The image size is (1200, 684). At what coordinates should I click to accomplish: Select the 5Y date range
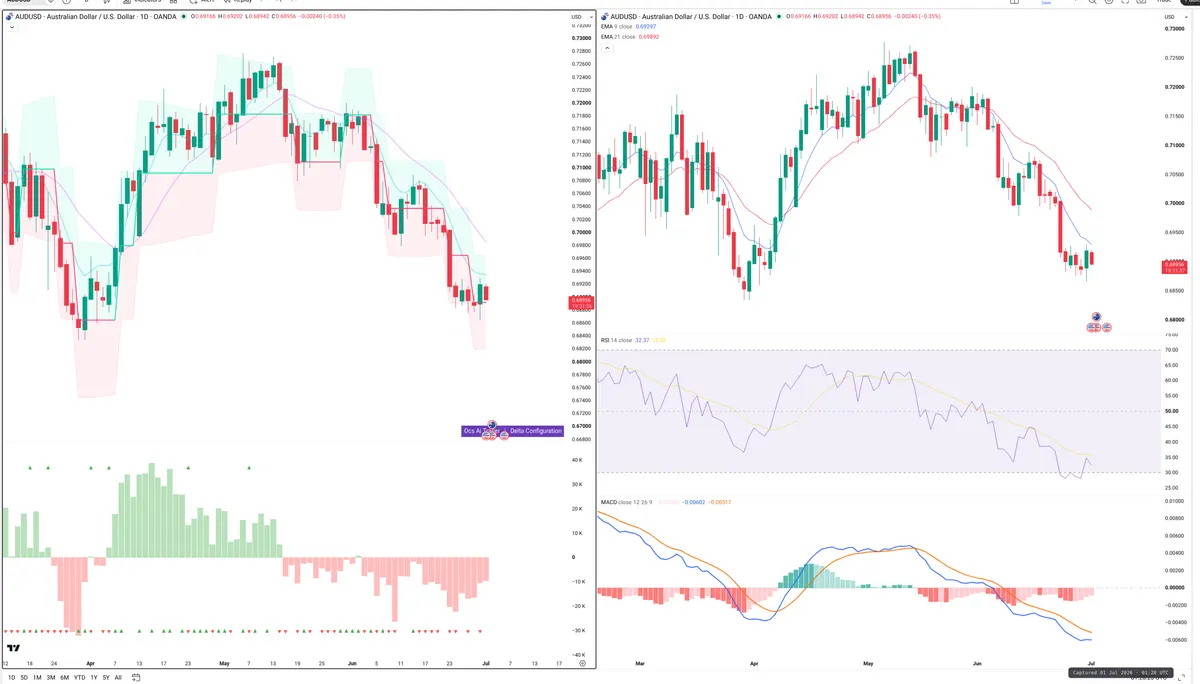point(106,678)
